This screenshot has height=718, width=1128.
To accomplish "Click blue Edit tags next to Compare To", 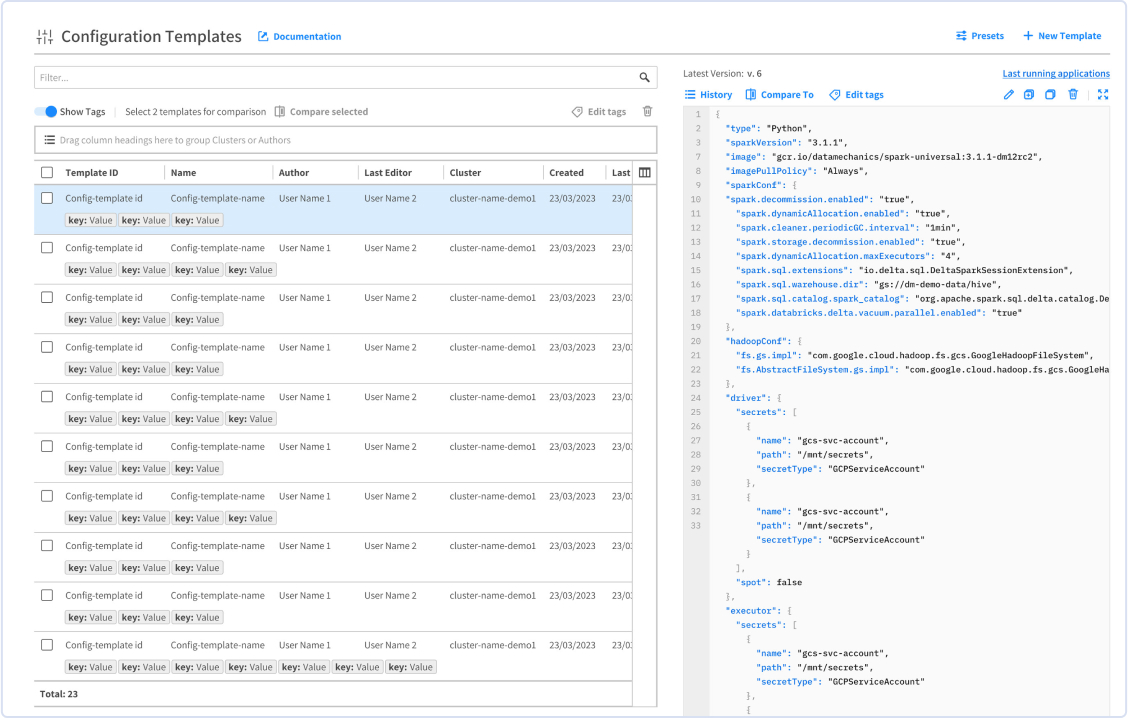I will pyautogui.click(x=856, y=95).
